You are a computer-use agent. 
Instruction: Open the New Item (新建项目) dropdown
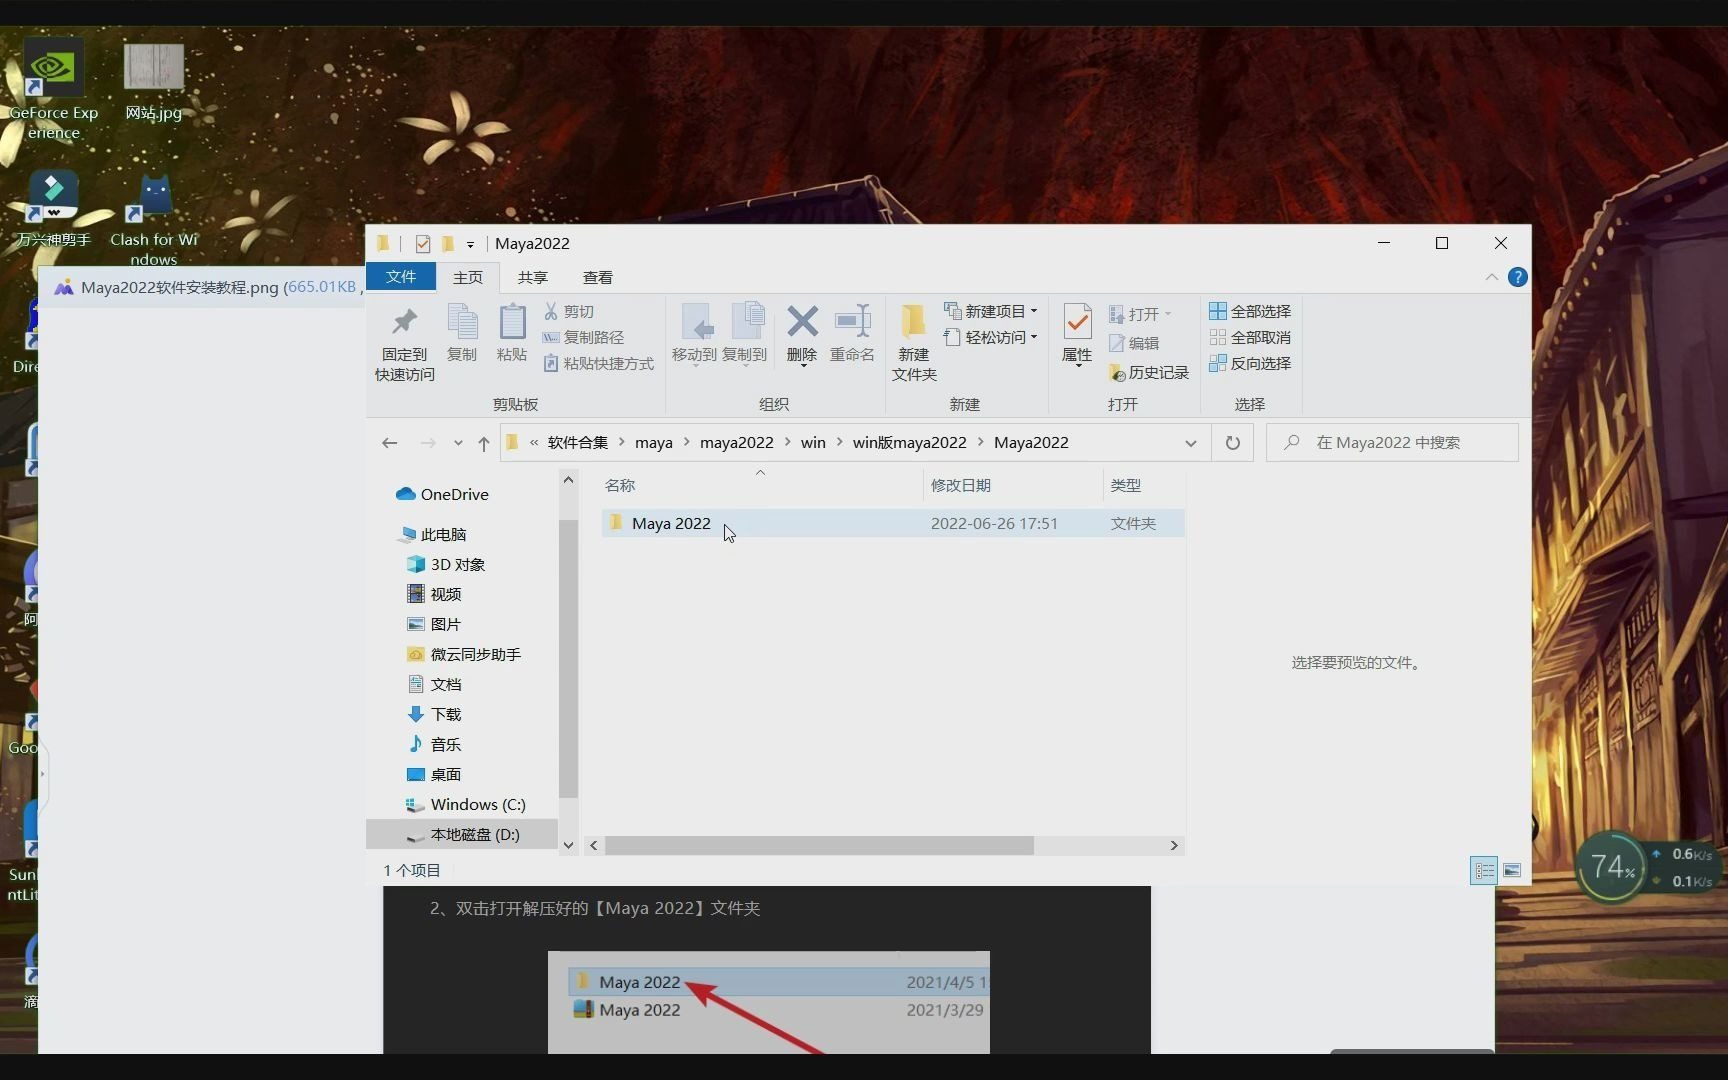(991, 311)
